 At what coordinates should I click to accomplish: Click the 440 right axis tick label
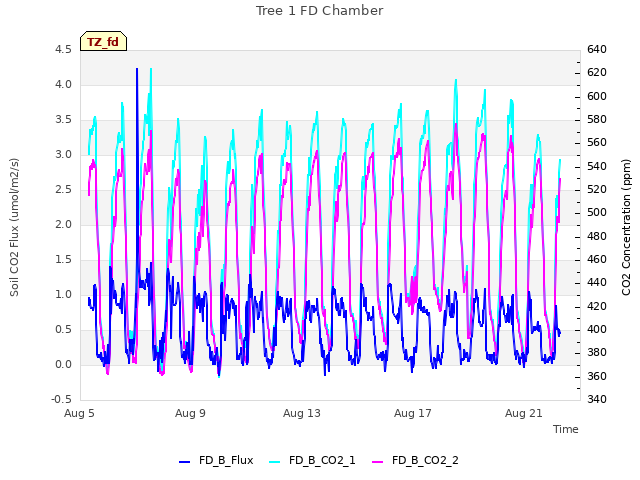pyautogui.click(x=597, y=283)
